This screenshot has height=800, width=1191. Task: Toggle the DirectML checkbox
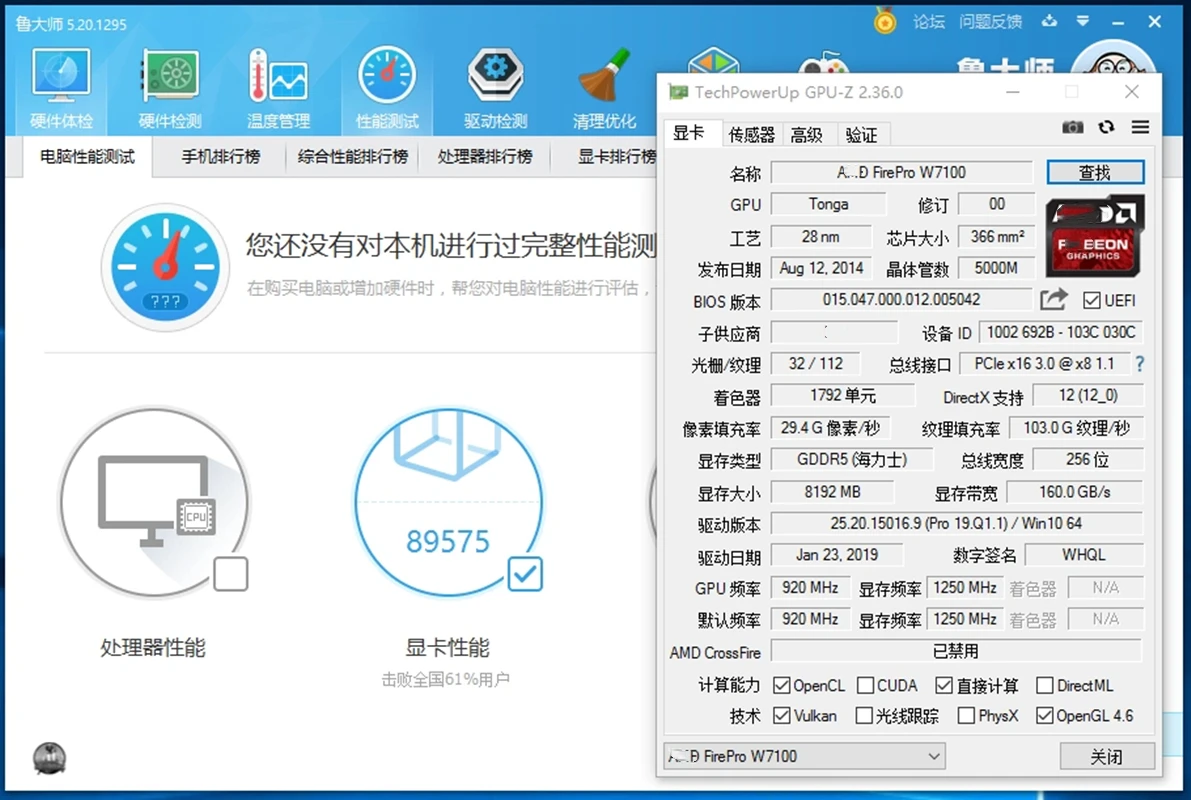pyautogui.click(x=1044, y=685)
